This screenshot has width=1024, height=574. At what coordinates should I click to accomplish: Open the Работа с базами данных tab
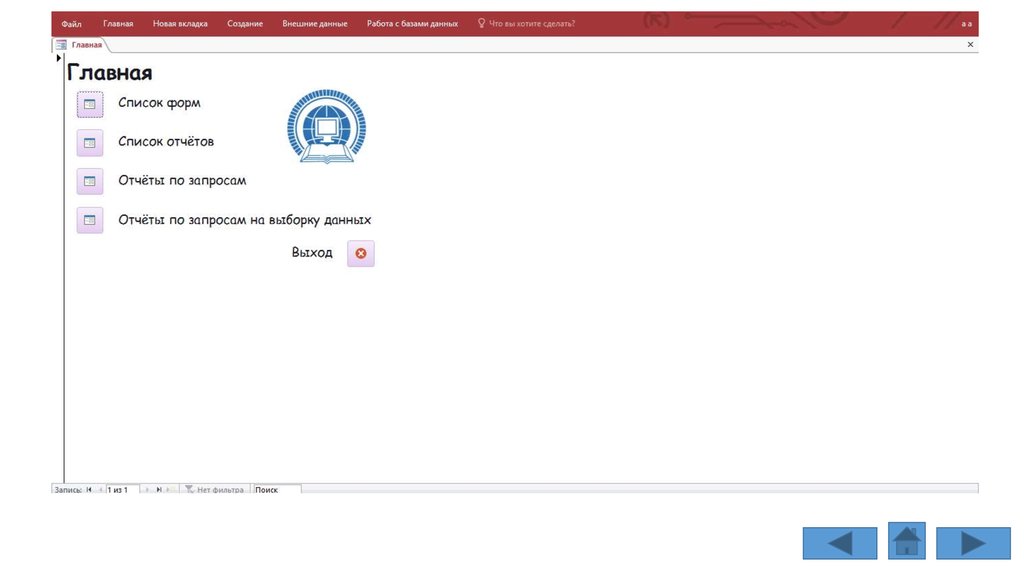(412, 24)
